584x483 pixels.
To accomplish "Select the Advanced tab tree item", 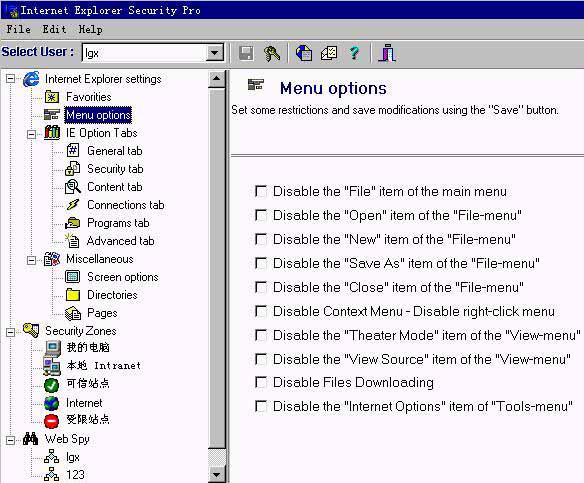I will 120,241.
